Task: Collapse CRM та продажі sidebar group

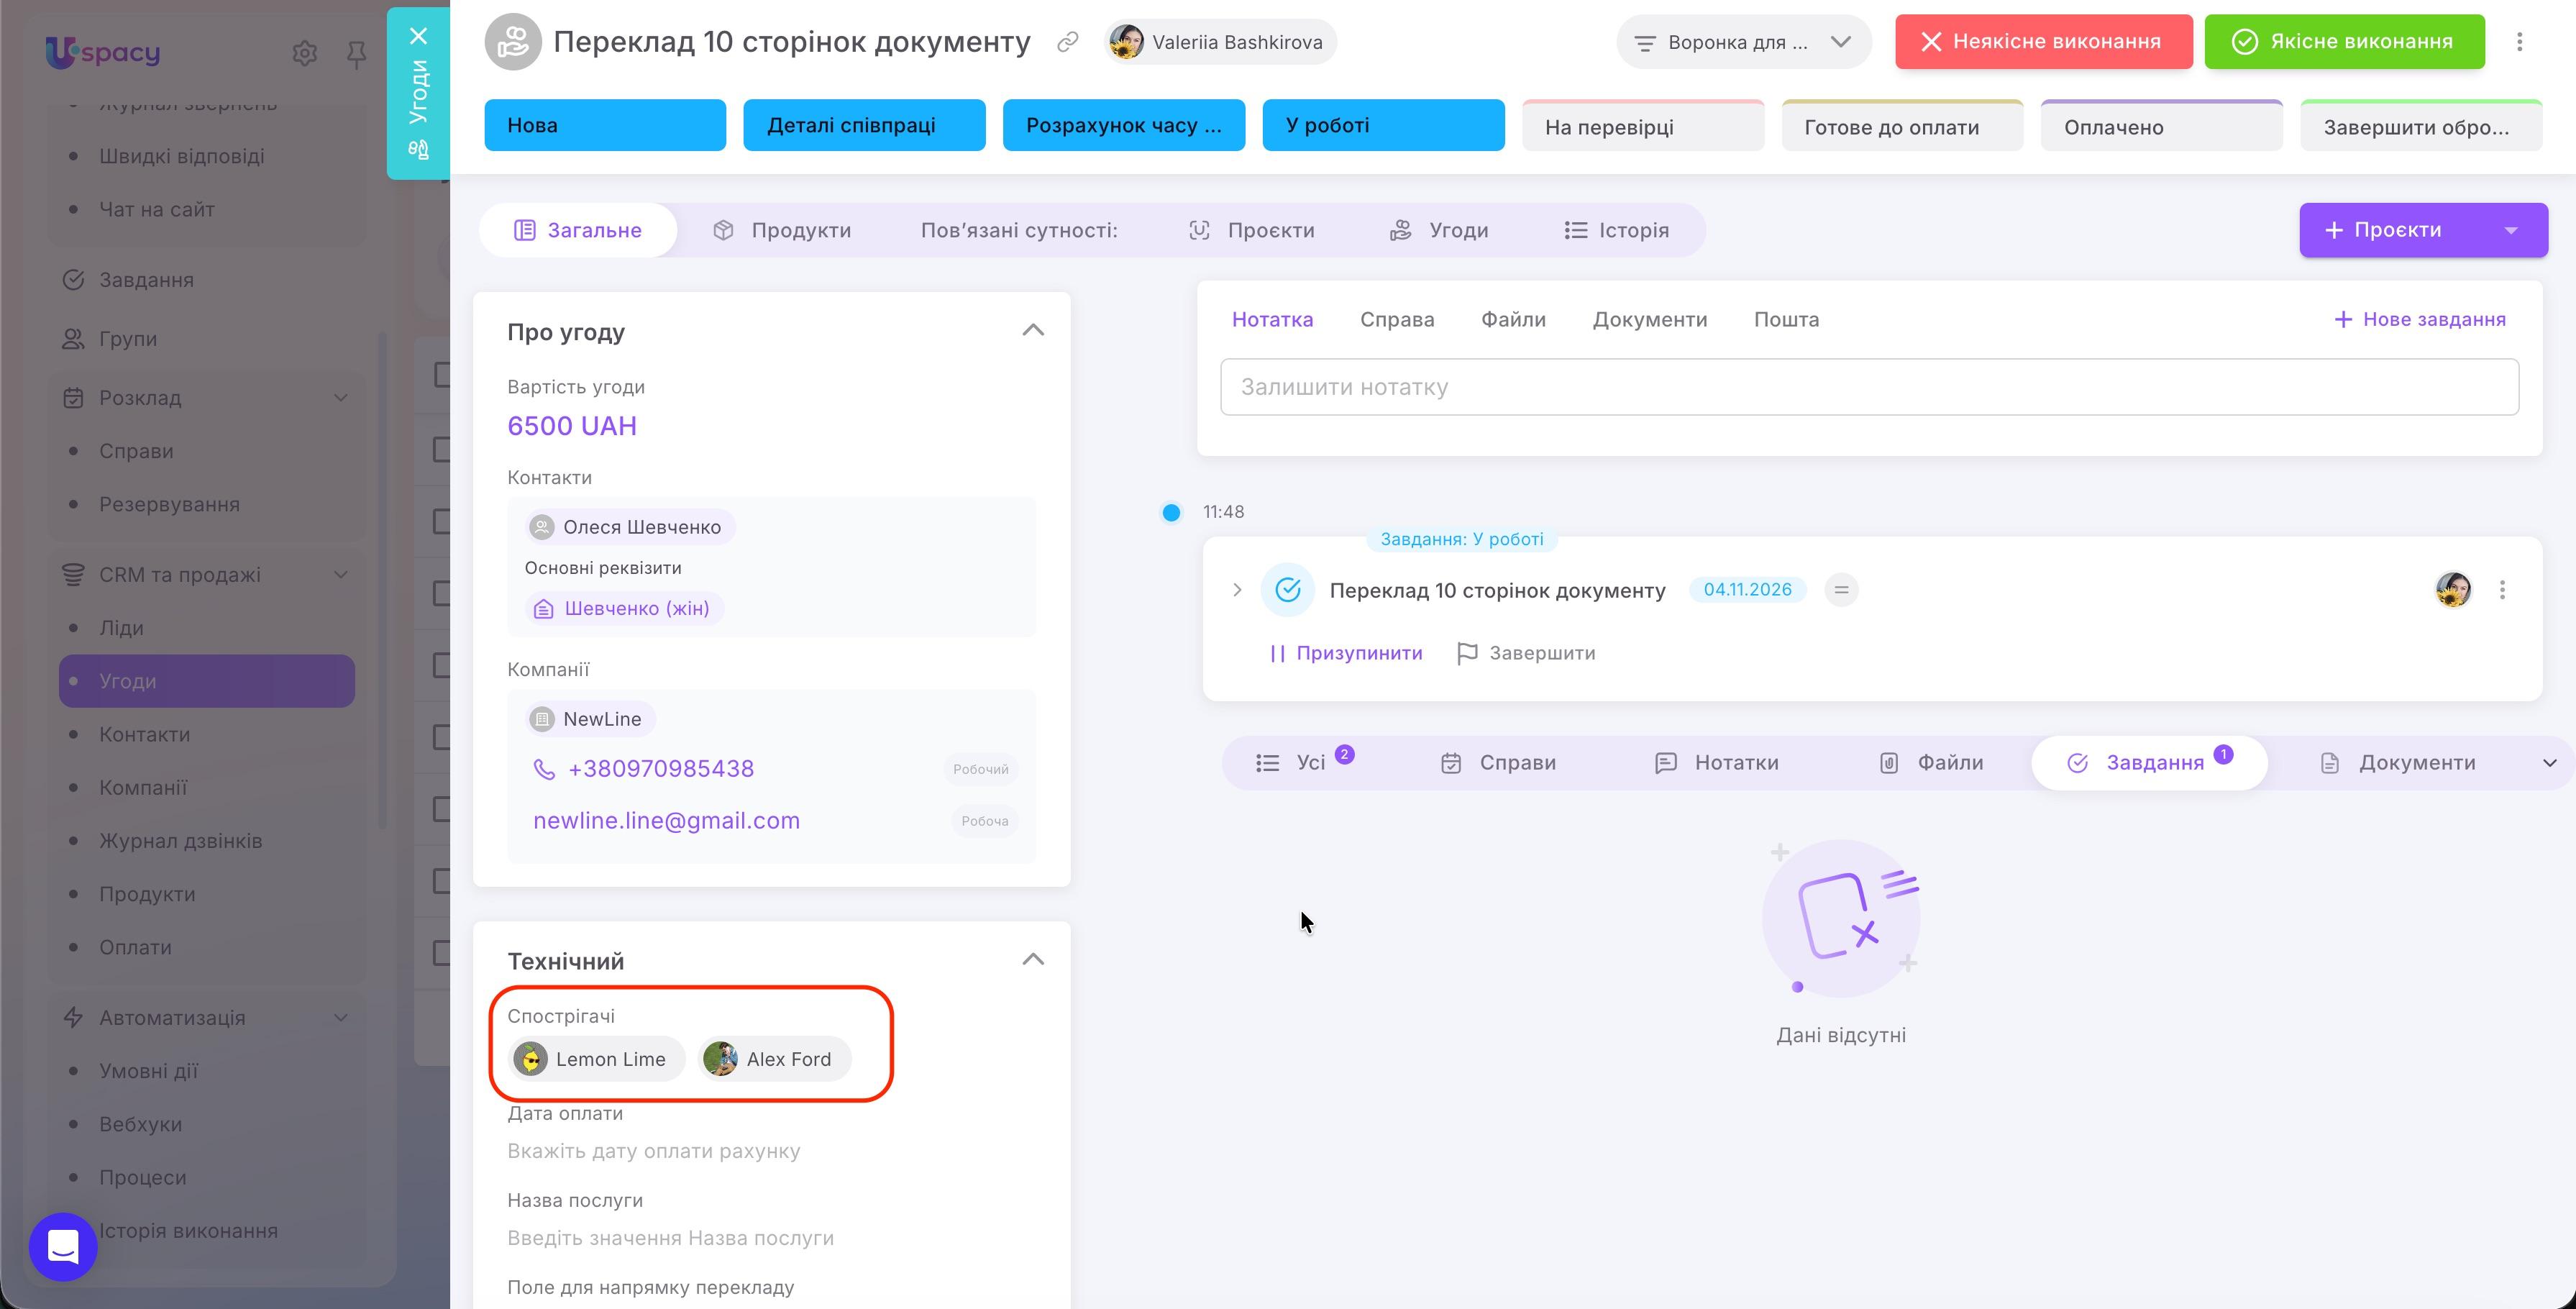Action: [x=341, y=575]
